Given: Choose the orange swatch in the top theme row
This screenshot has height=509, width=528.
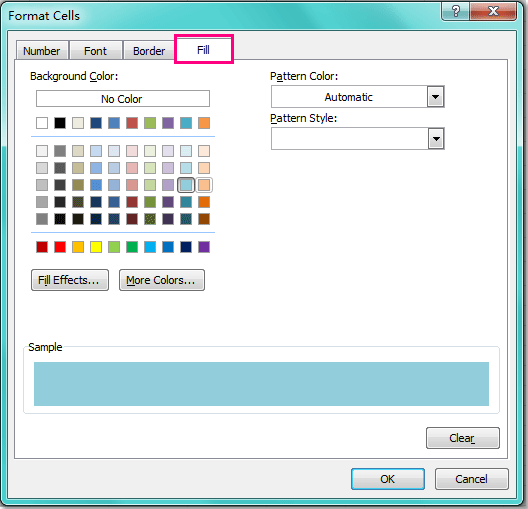Looking at the screenshot, I should click(204, 123).
